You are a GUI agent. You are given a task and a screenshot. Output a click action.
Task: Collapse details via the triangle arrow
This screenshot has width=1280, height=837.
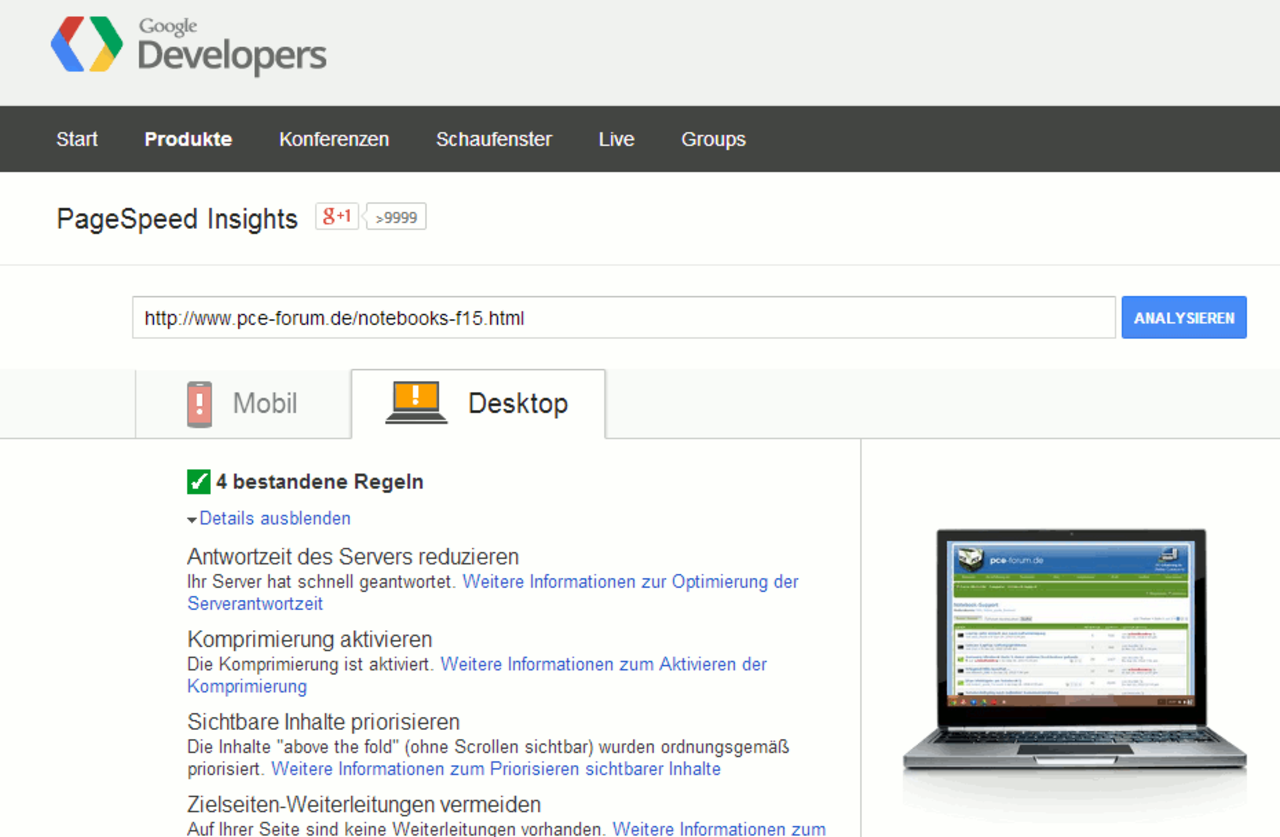point(192,520)
